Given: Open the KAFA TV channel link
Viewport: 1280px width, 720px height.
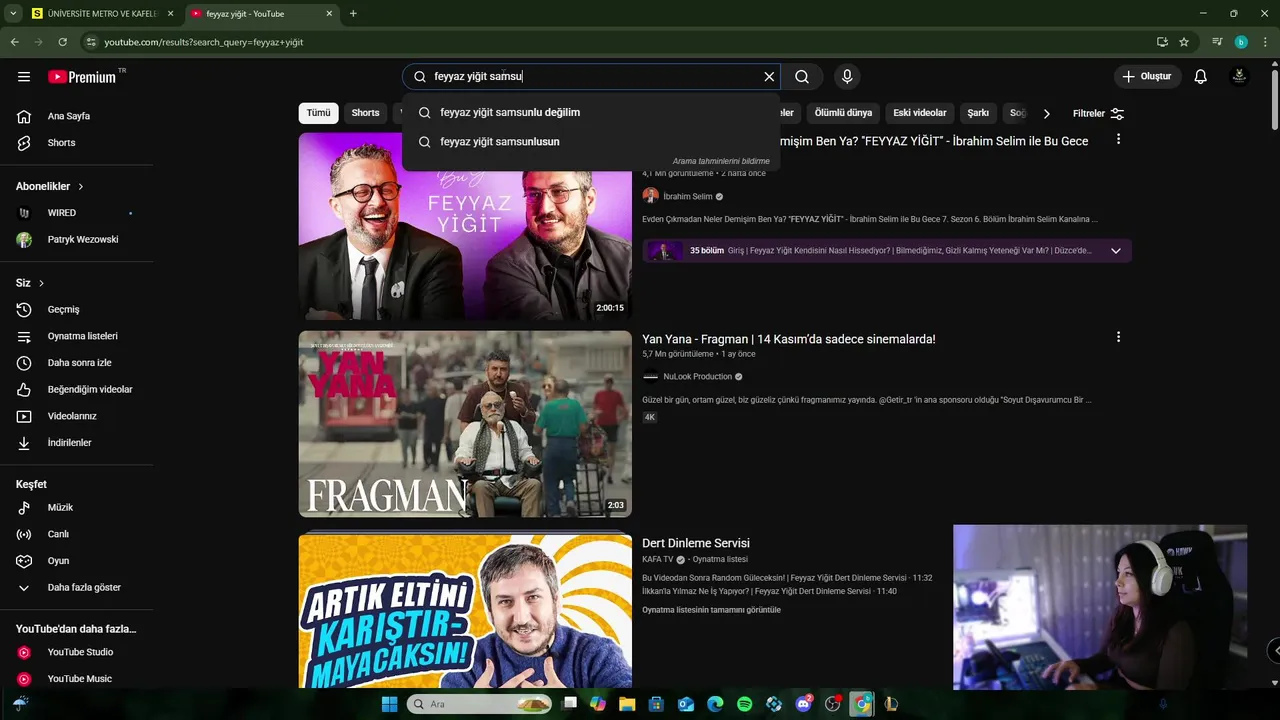Looking at the screenshot, I should click(658, 559).
